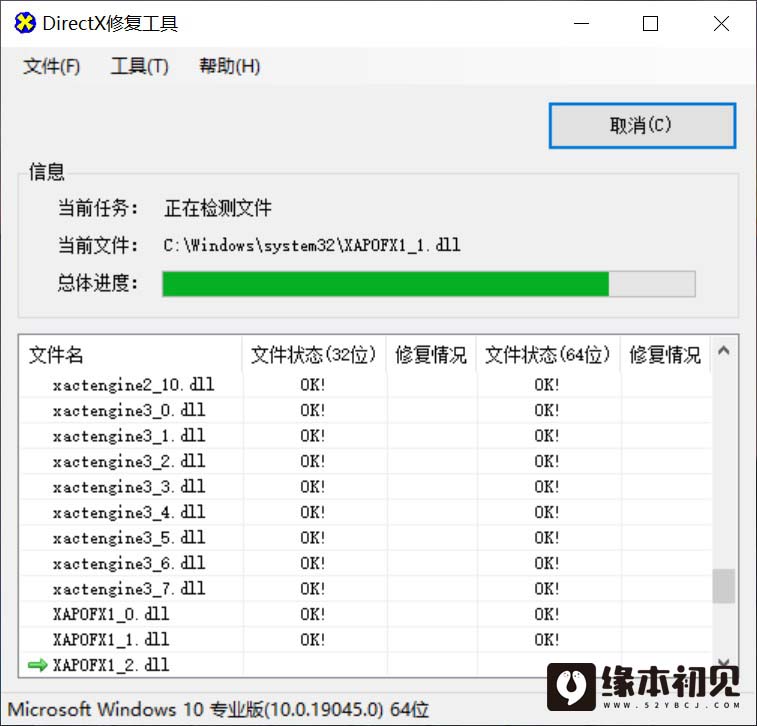
Task: Click 32-bit OK! status for xactengine2_10.dll
Action: pyautogui.click(x=313, y=385)
